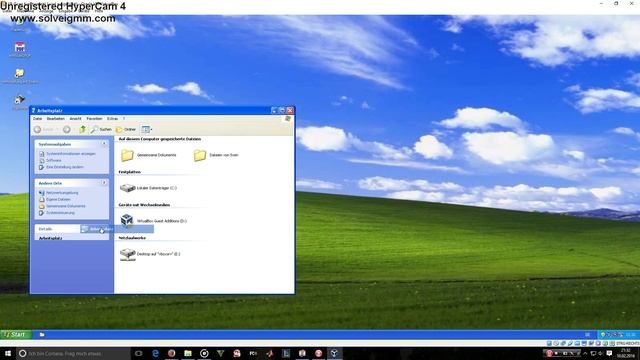Viewport: 640px width, 360px height.
Task: Click the Arbeitsplatz task in XP taskbar
Action: [x=42, y=335]
